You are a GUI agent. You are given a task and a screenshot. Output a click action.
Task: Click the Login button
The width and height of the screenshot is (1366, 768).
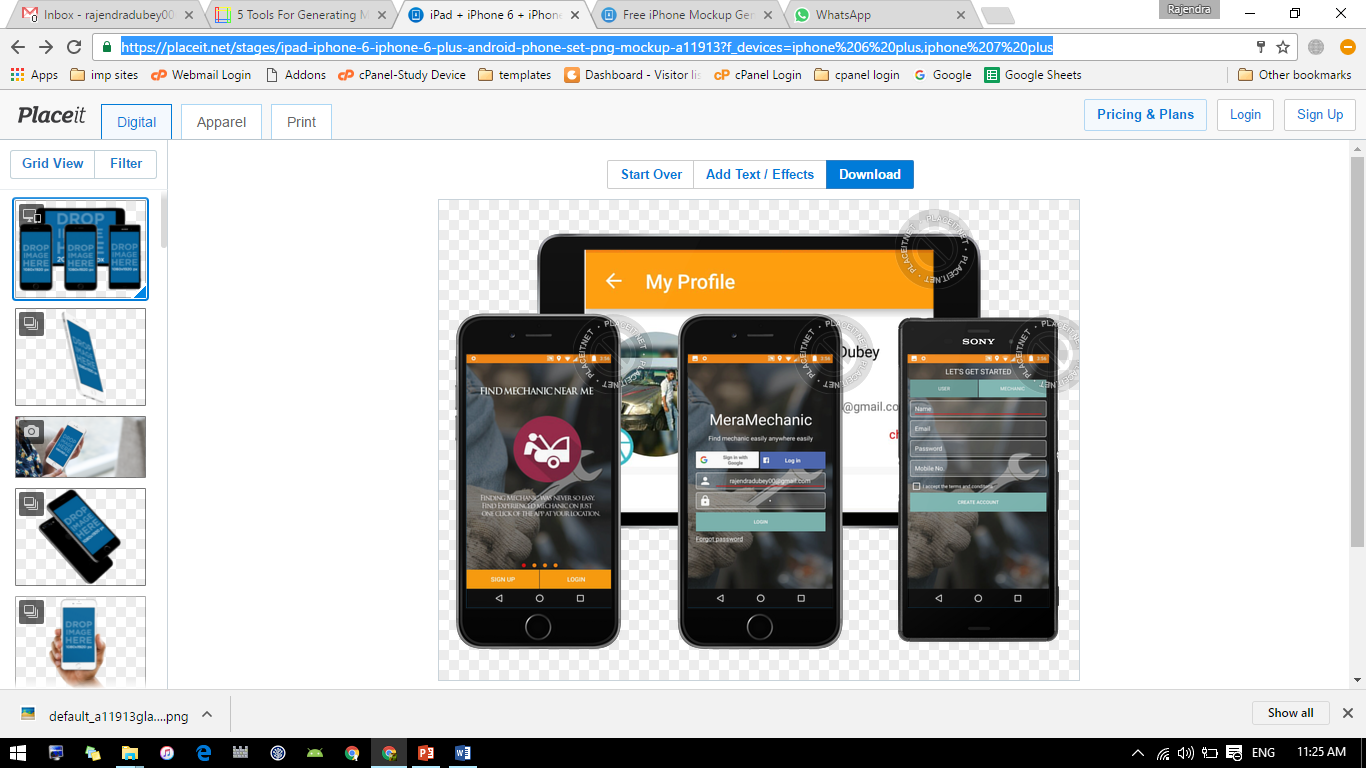[1245, 114]
